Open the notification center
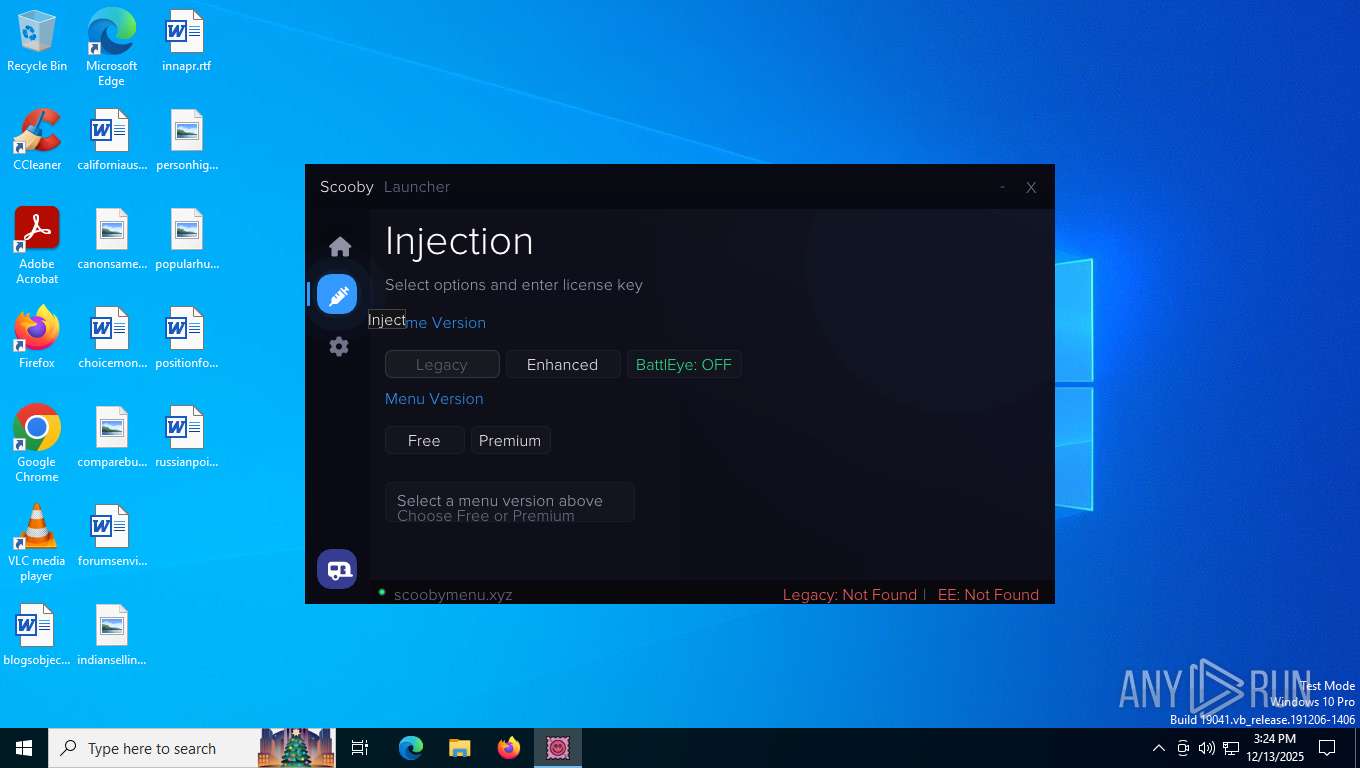1360x768 pixels. pyautogui.click(x=1327, y=748)
